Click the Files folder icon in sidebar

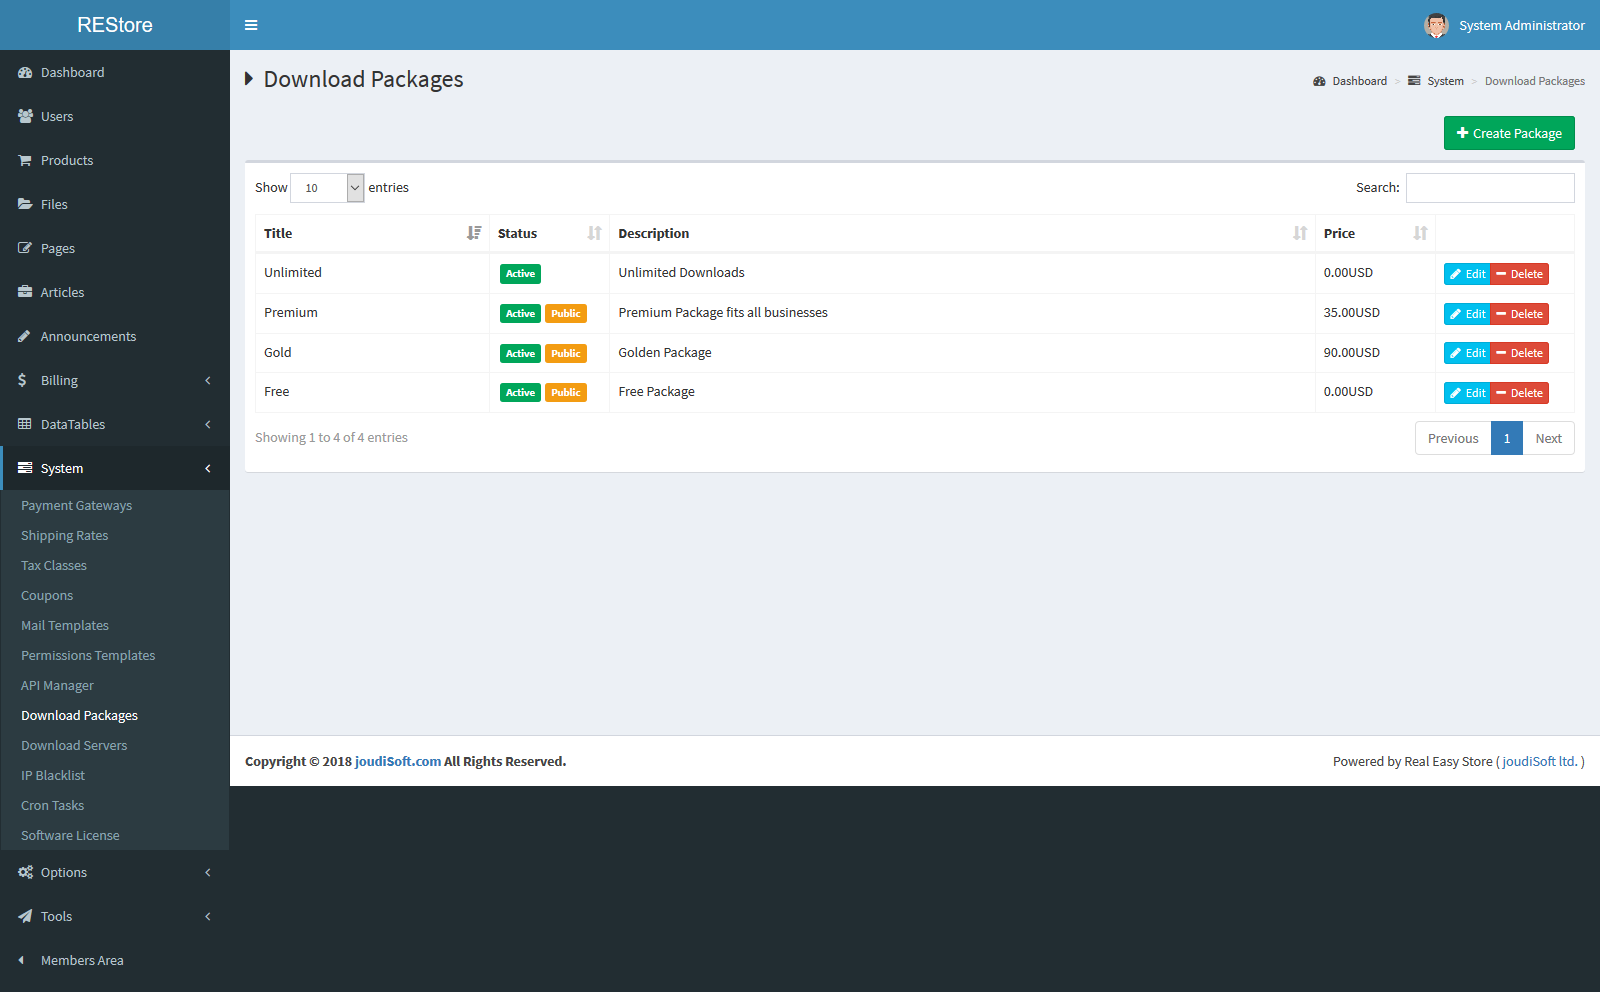click(25, 205)
